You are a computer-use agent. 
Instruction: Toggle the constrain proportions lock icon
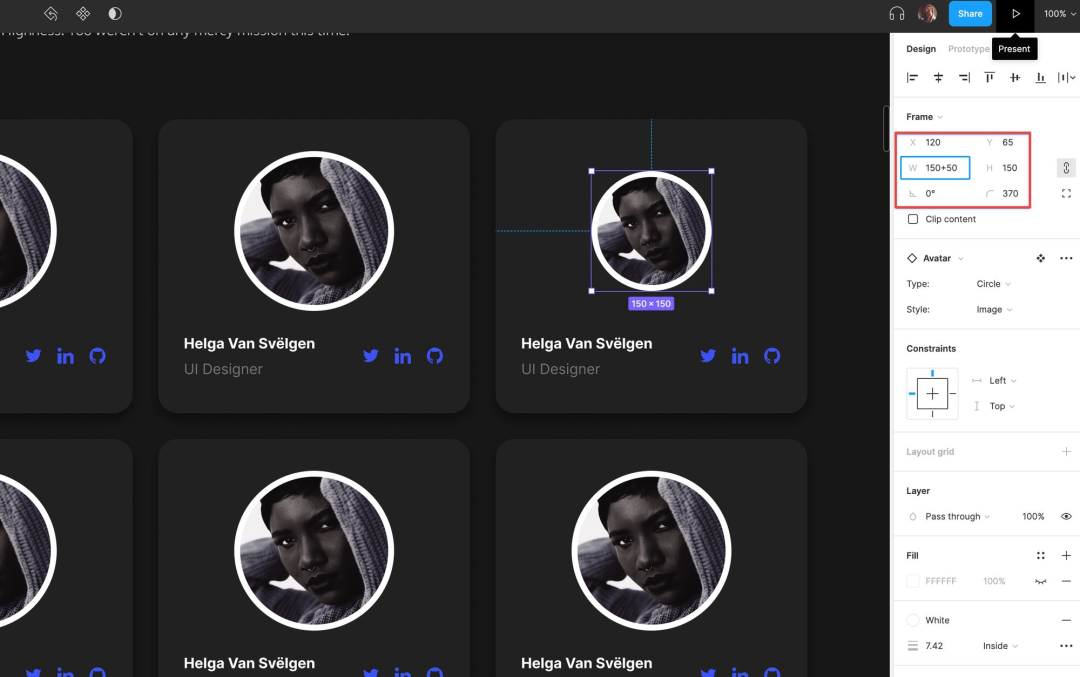(x=1066, y=168)
